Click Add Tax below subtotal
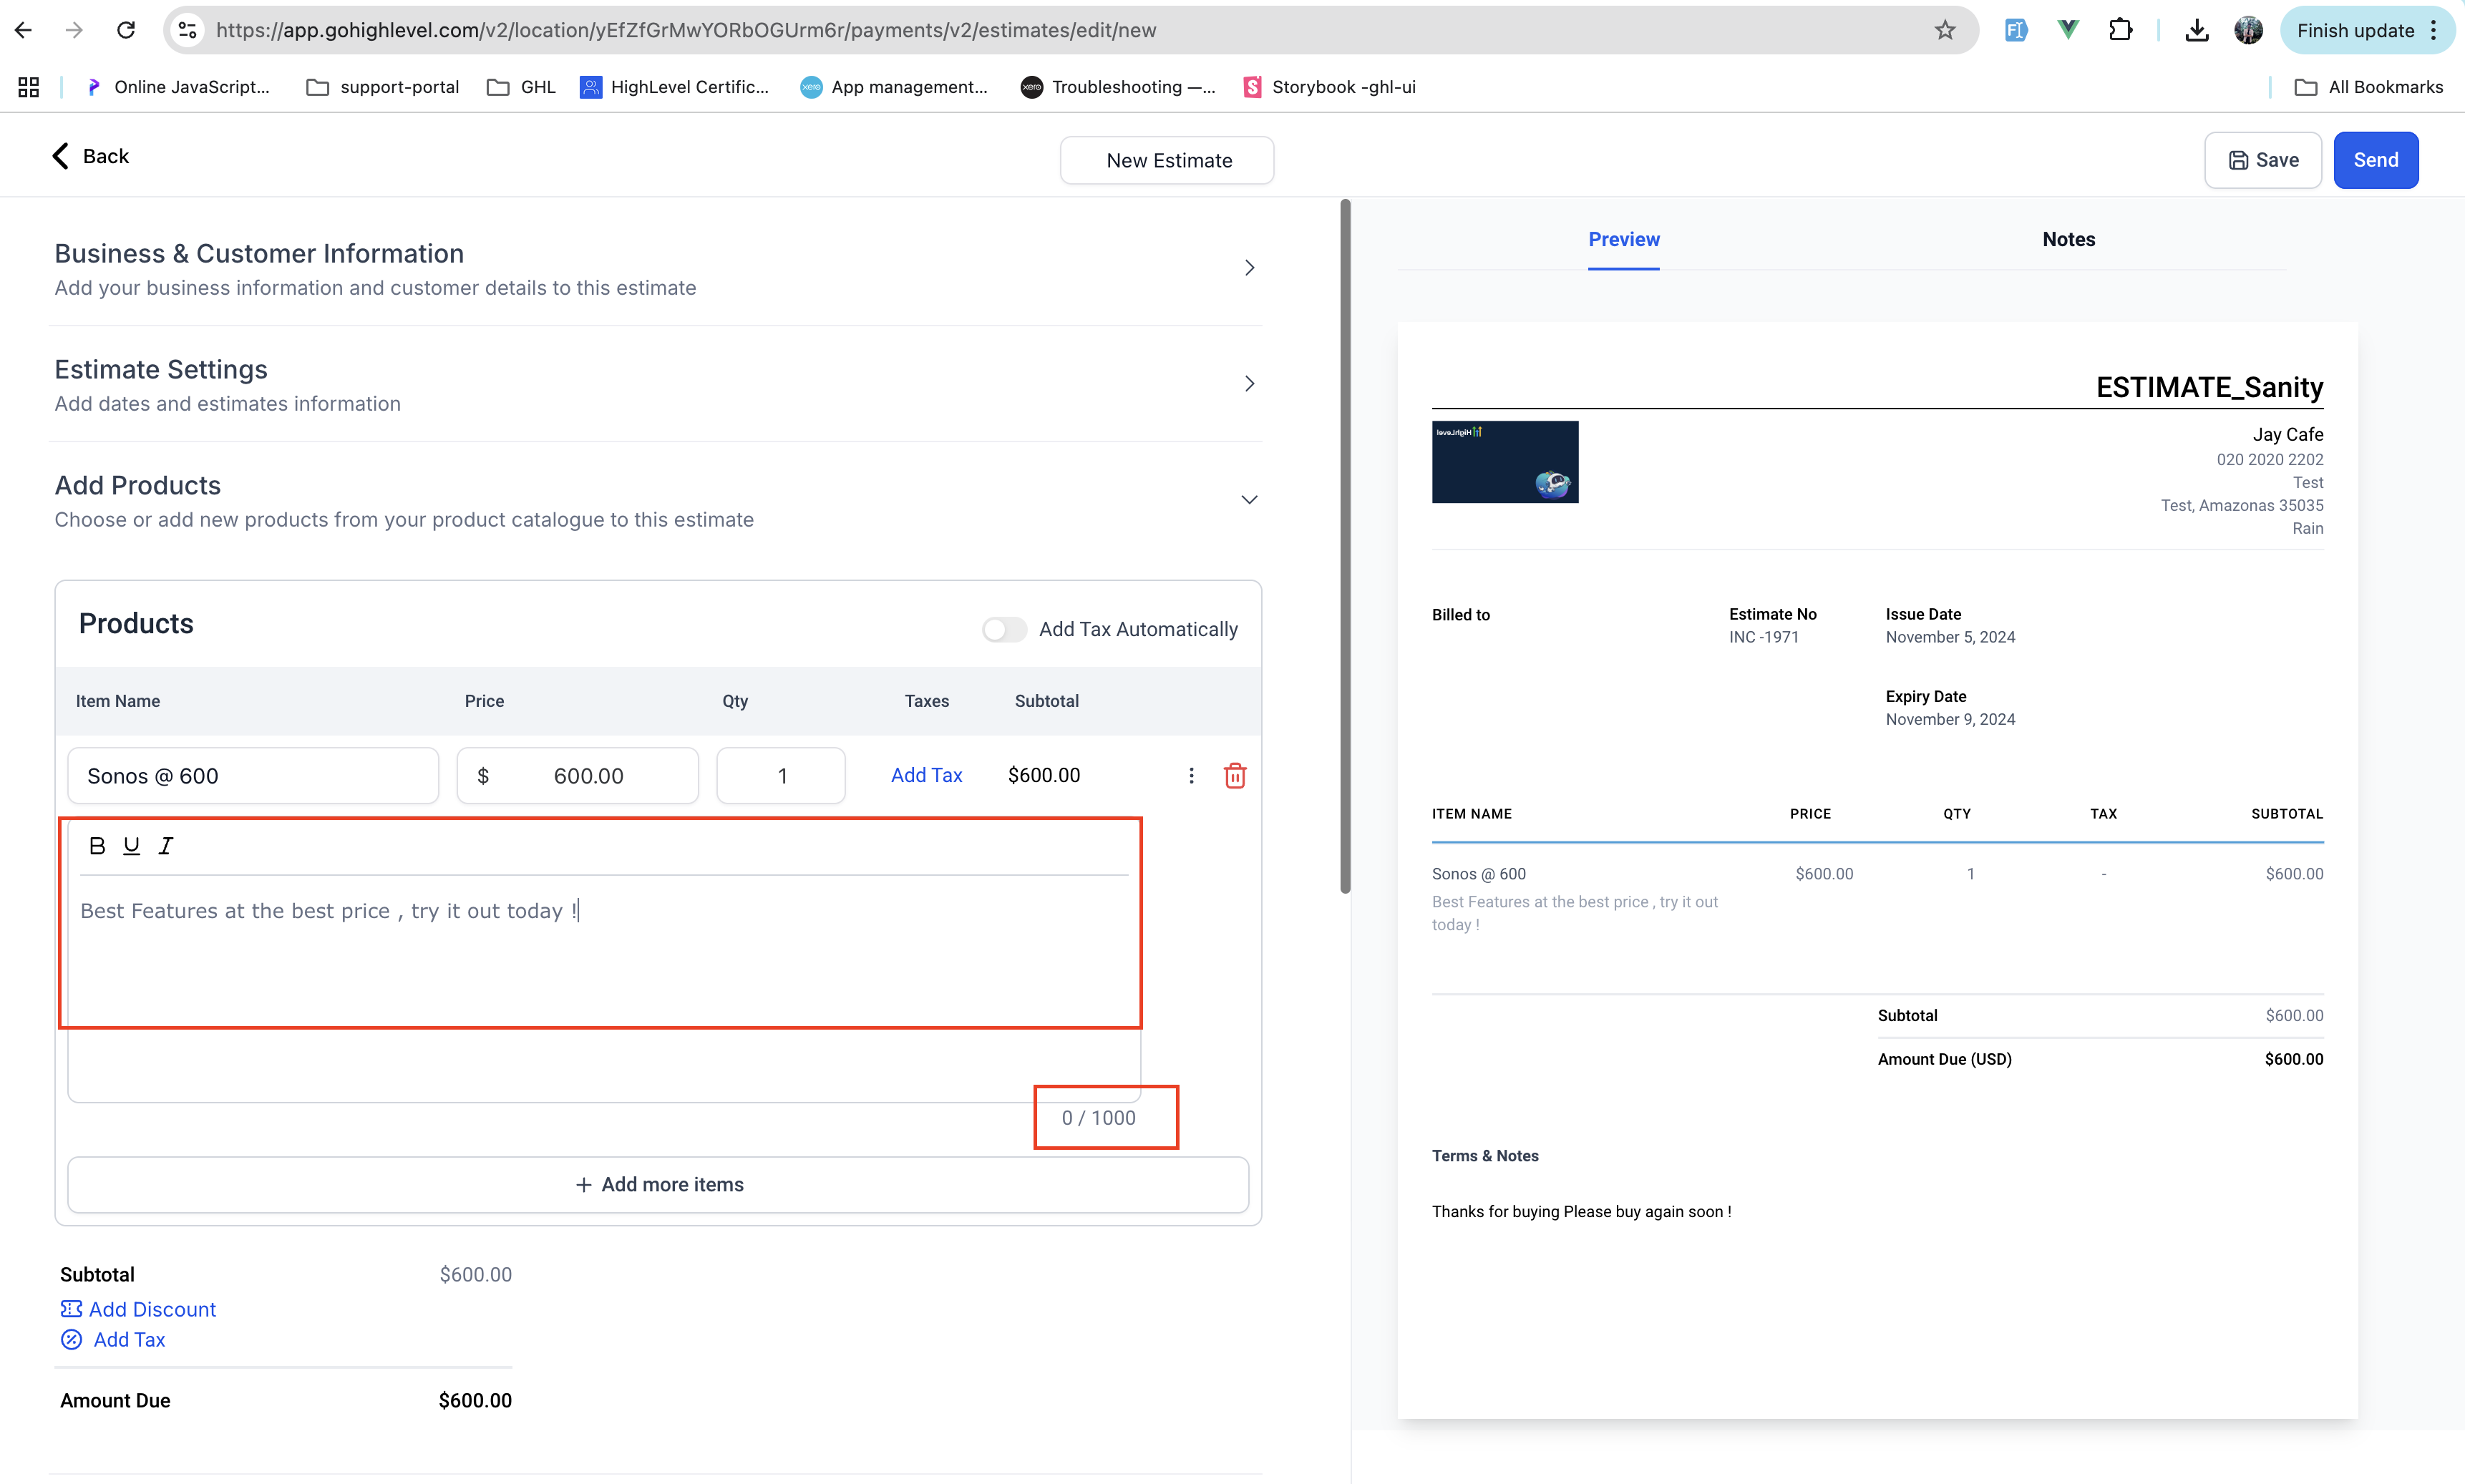Screen dimensions: 2465x1484 (x=113, y=1339)
